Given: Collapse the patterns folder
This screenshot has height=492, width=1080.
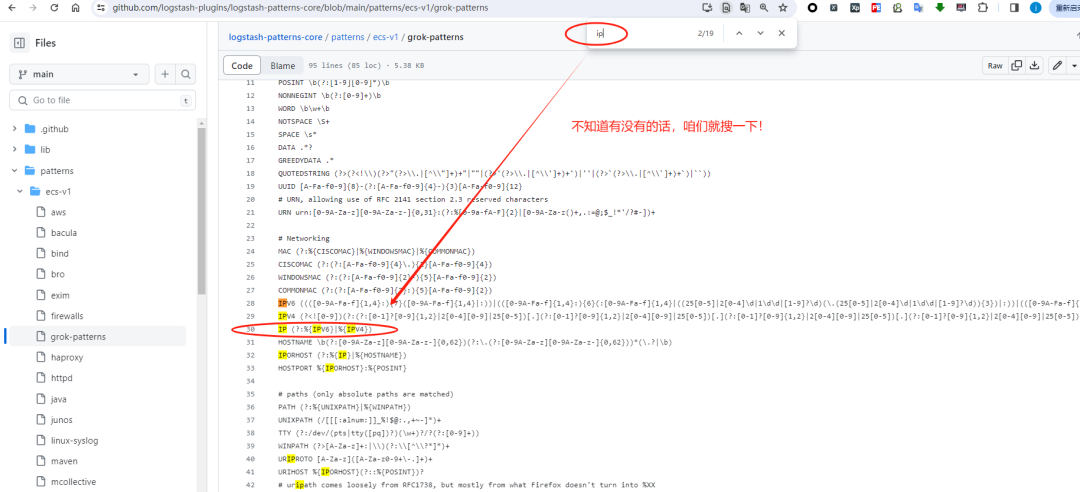Looking at the screenshot, I should coord(15,170).
